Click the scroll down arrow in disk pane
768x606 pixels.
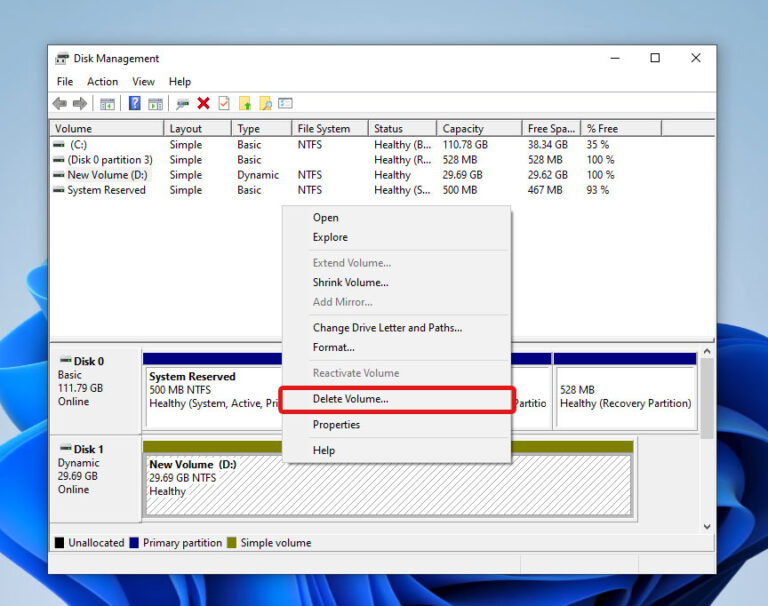tap(707, 526)
